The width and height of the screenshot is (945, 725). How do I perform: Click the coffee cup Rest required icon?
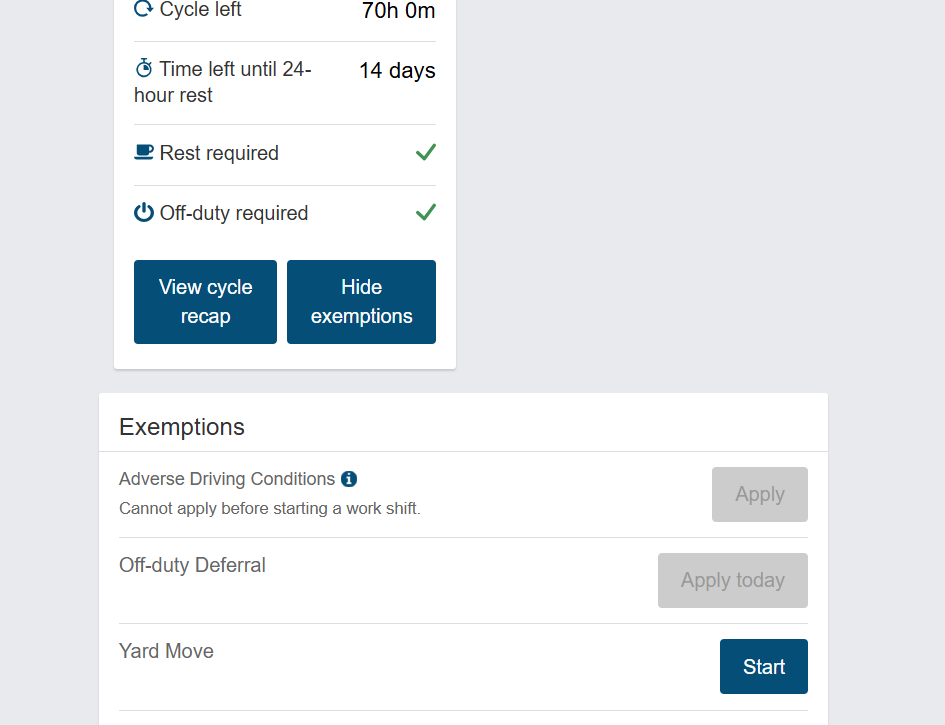click(x=143, y=152)
